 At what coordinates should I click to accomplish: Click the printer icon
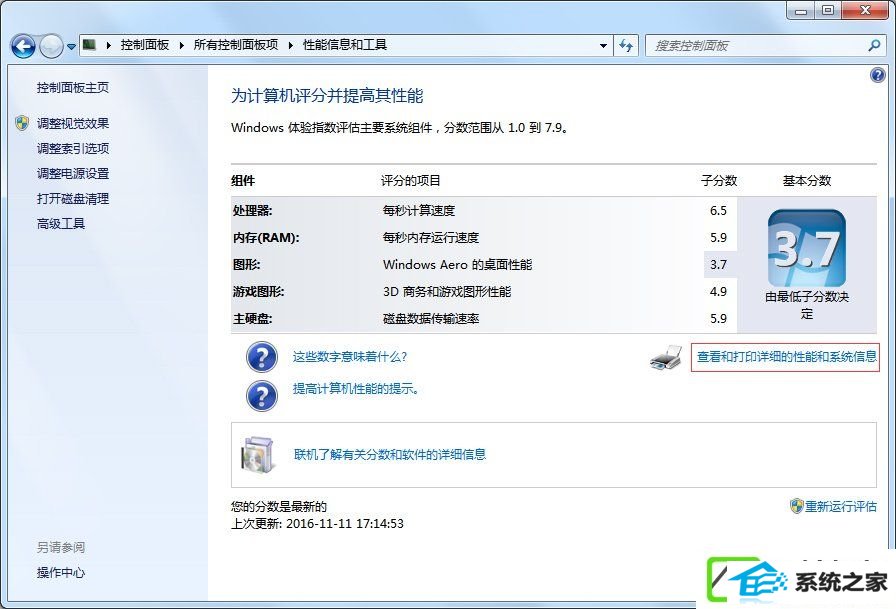[666, 358]
